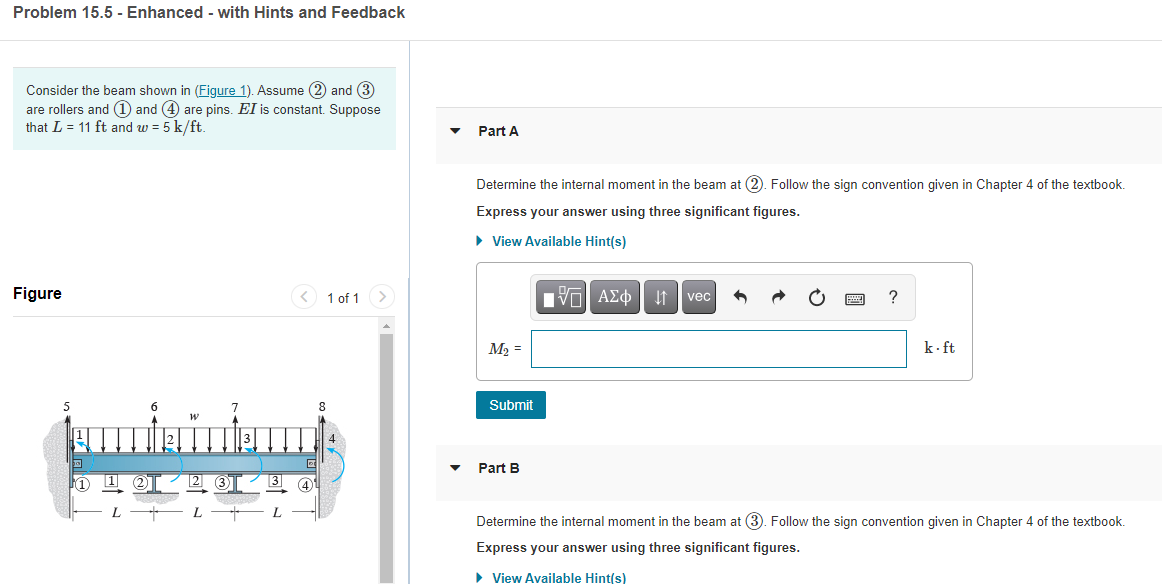Insert a vector with the vec icon
The width and height of the screenshot is (1162, 584).
click(698, 297)
